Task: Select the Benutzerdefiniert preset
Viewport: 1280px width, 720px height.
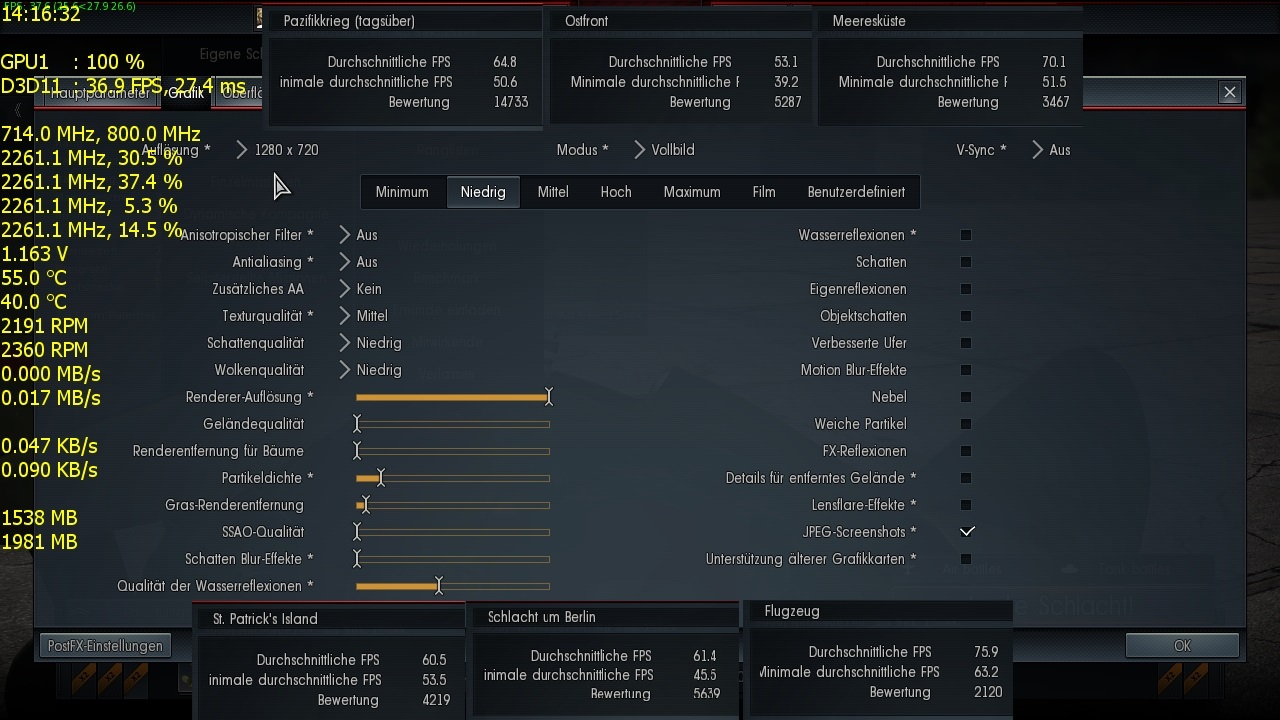Action: pos(856,192)
